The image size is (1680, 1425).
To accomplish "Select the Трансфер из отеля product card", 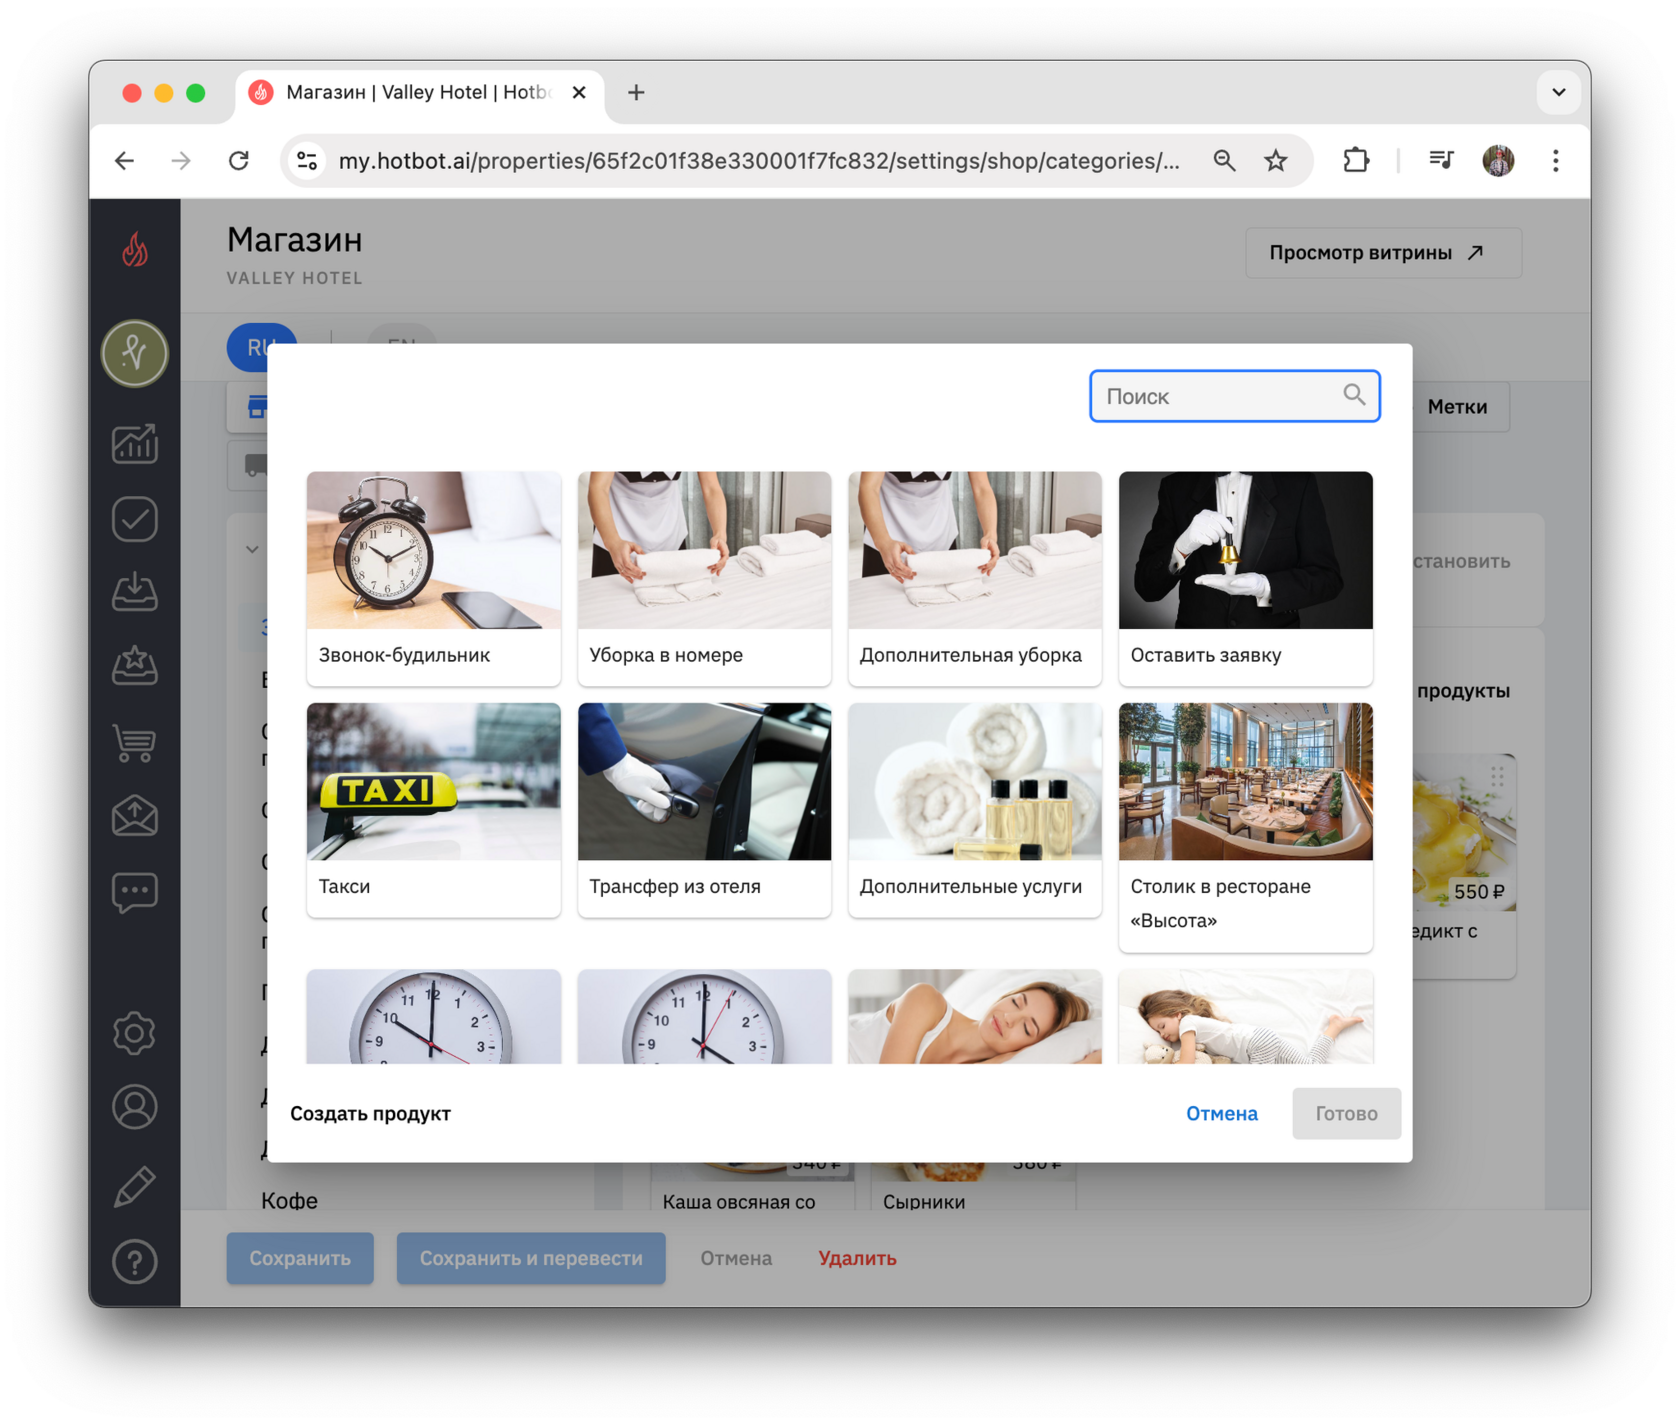I will 704,809.
